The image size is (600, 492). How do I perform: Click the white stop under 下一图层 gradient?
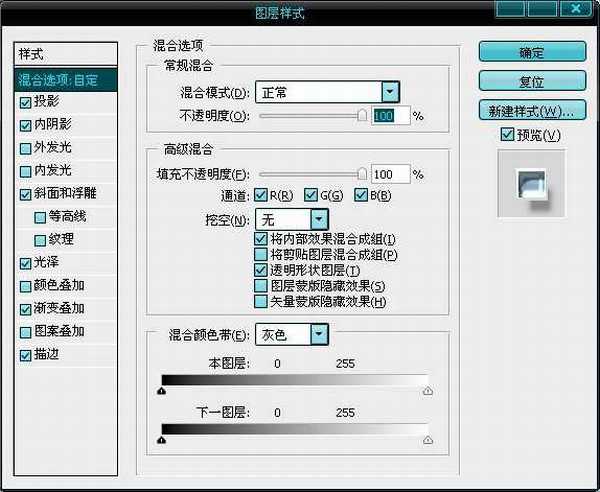click(x=429, y=439)
